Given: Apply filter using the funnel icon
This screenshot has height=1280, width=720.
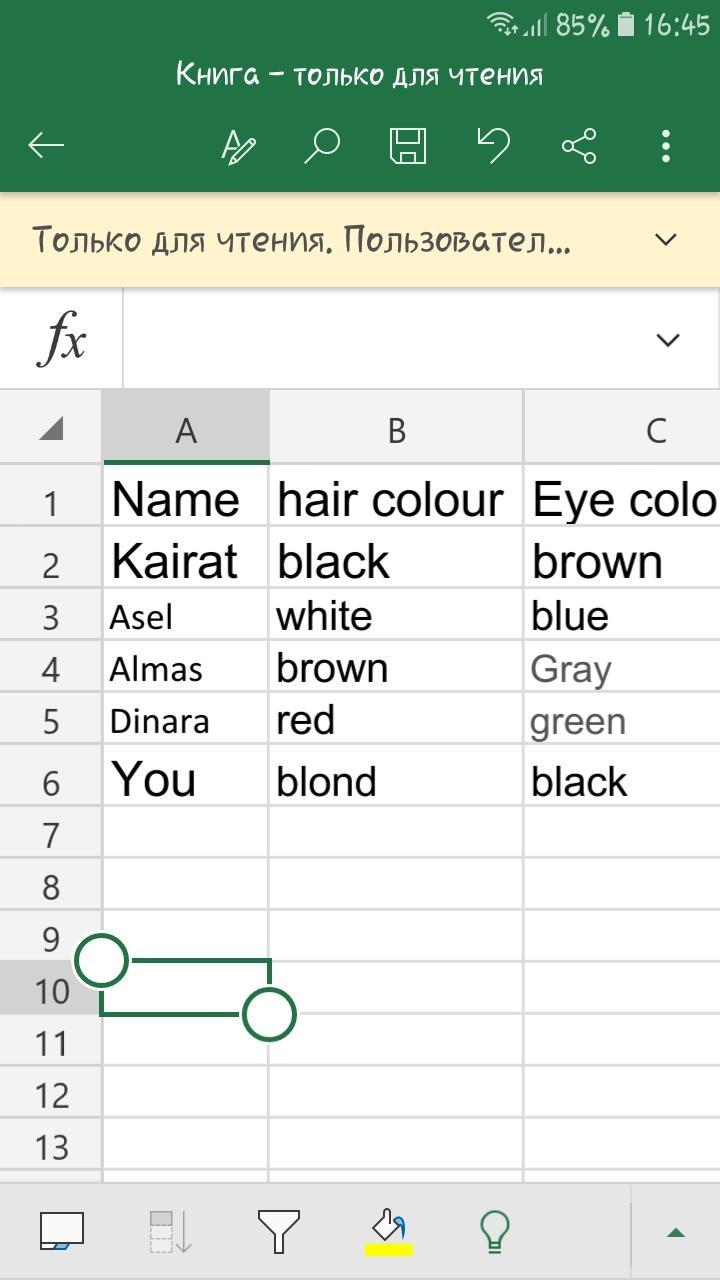Looking at the screenshot, I should [278, 1231].
